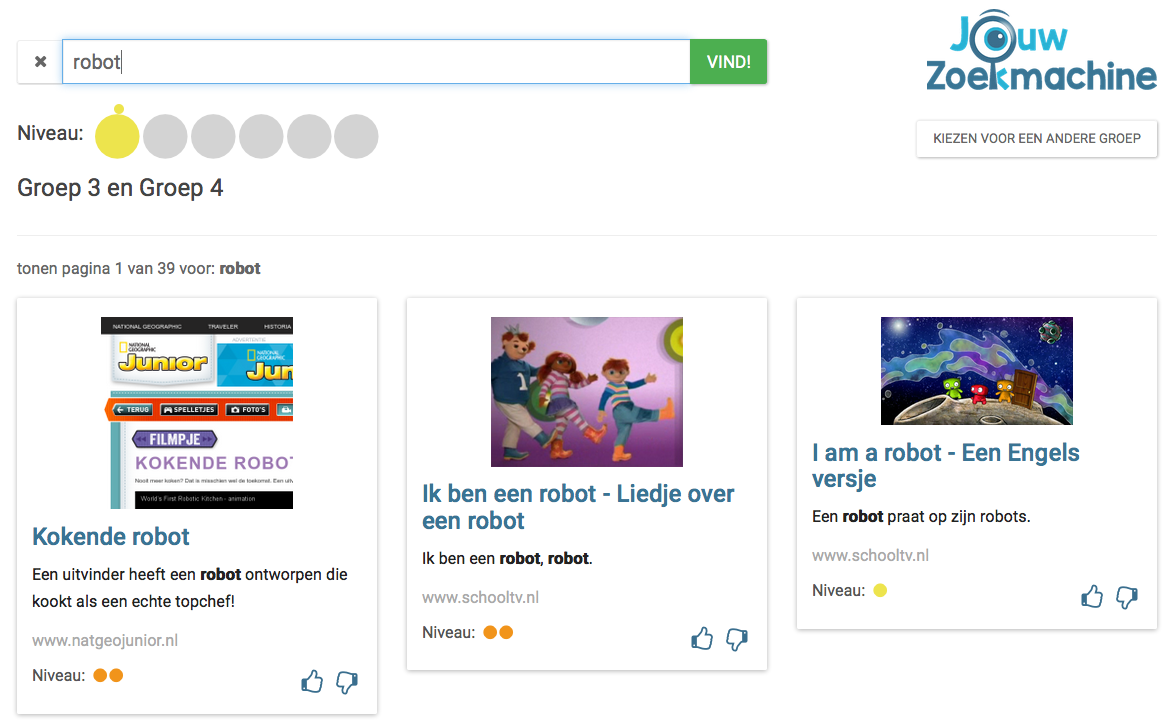Thumbs up 'I am a robot' result
1173x727 pixels.
click(1092, 597)
